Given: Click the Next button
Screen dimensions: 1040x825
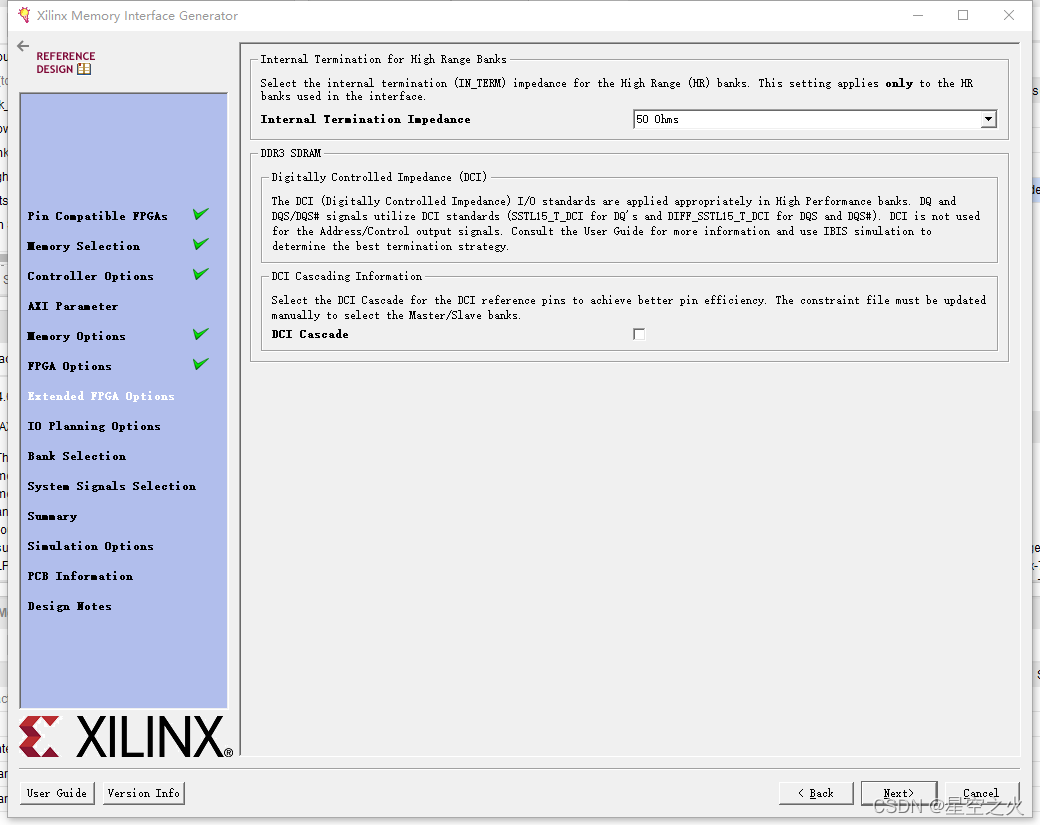Looking at the screenshot, I should (899, 793).
